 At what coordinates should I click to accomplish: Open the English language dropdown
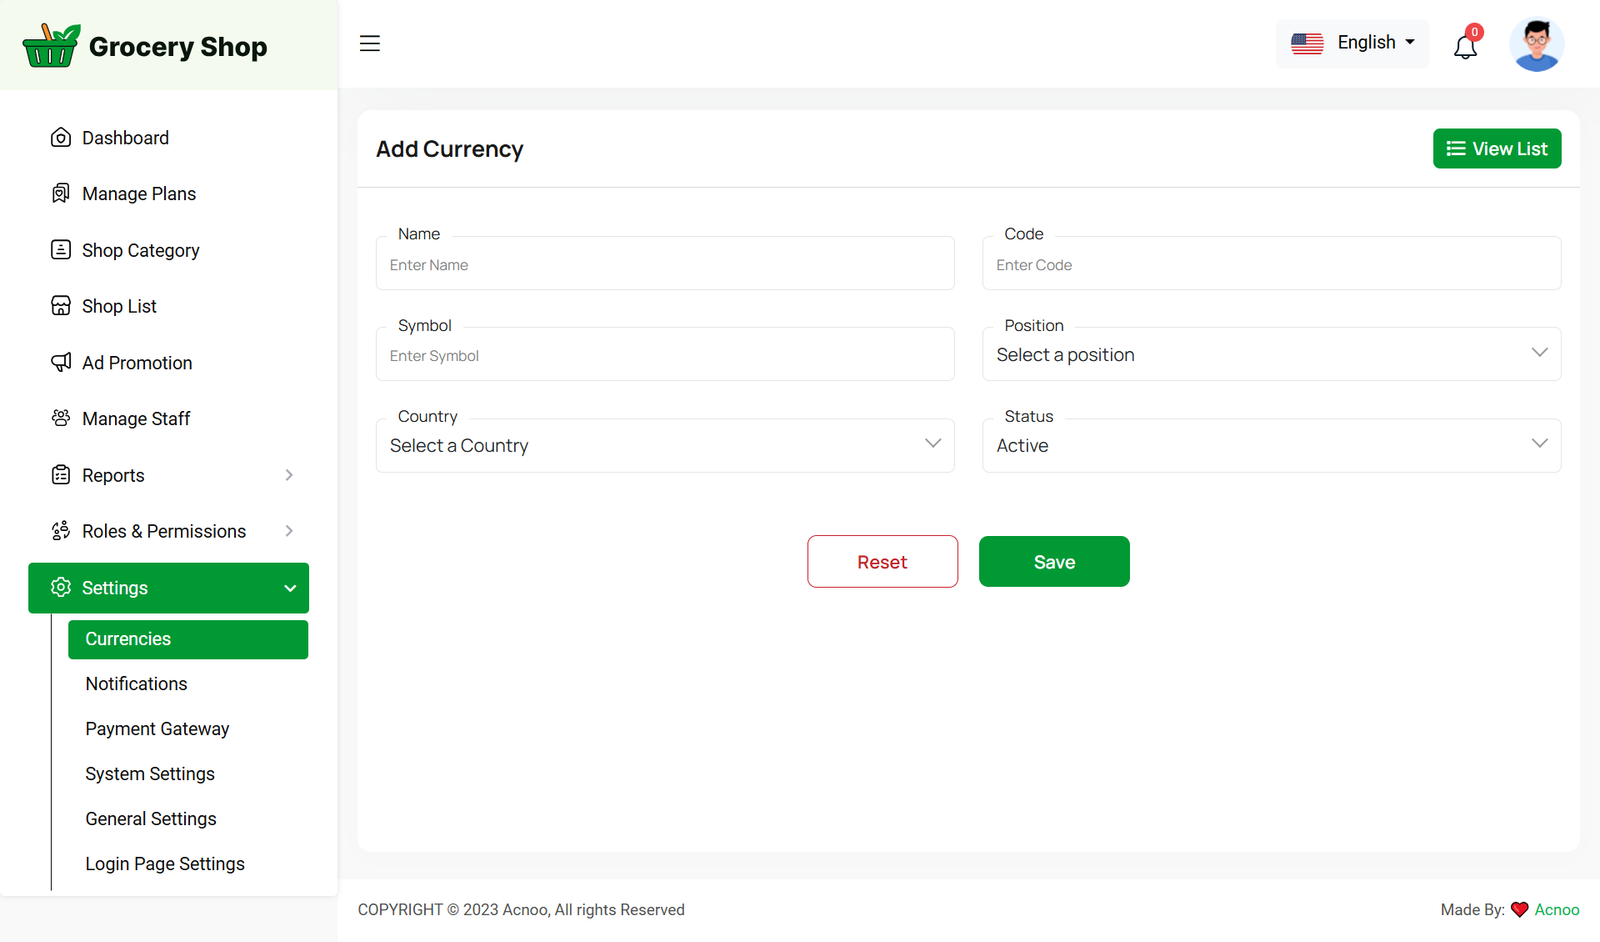1352,43
